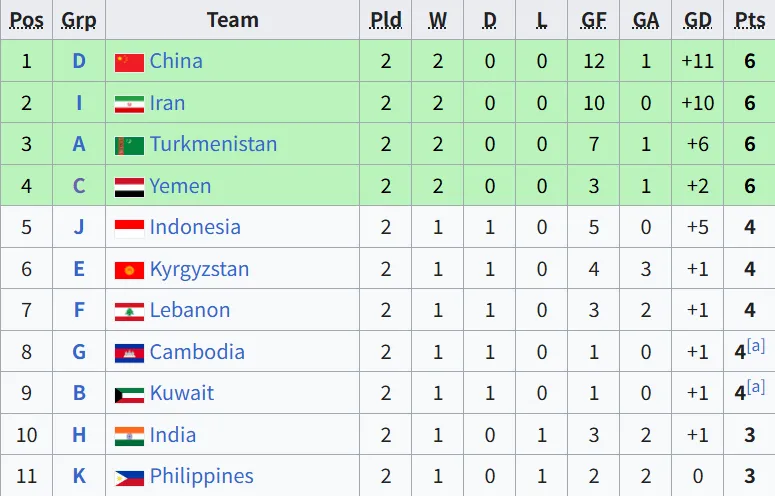This screenshot has height=496, width=775.
Task: Click the Iran flag icon
Action: tap(129, 104)
